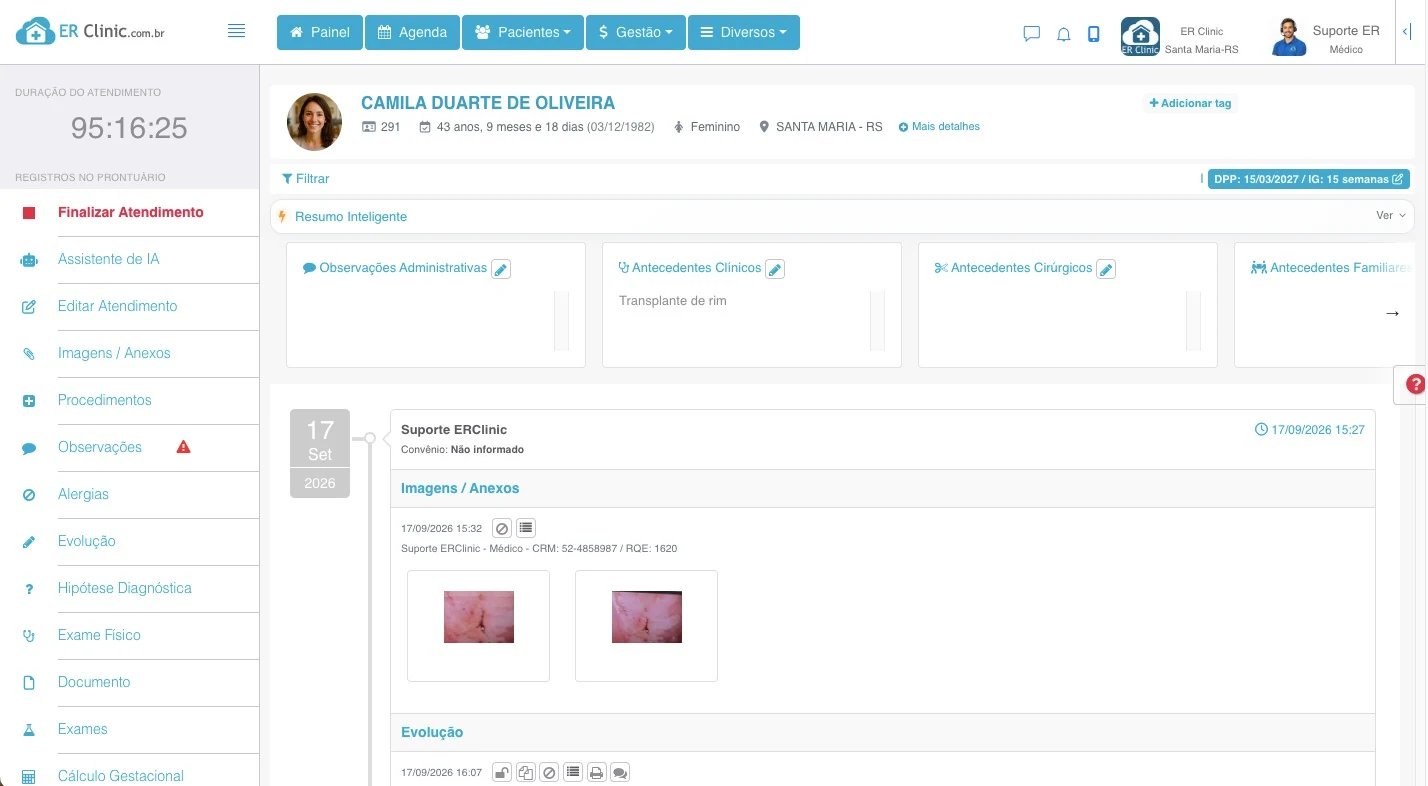Open the Diversos dropdown menu

coord(744,32)
